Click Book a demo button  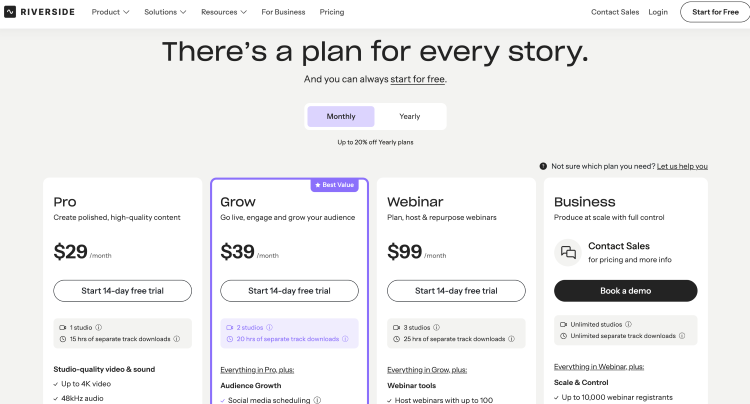tap(626, 291)
